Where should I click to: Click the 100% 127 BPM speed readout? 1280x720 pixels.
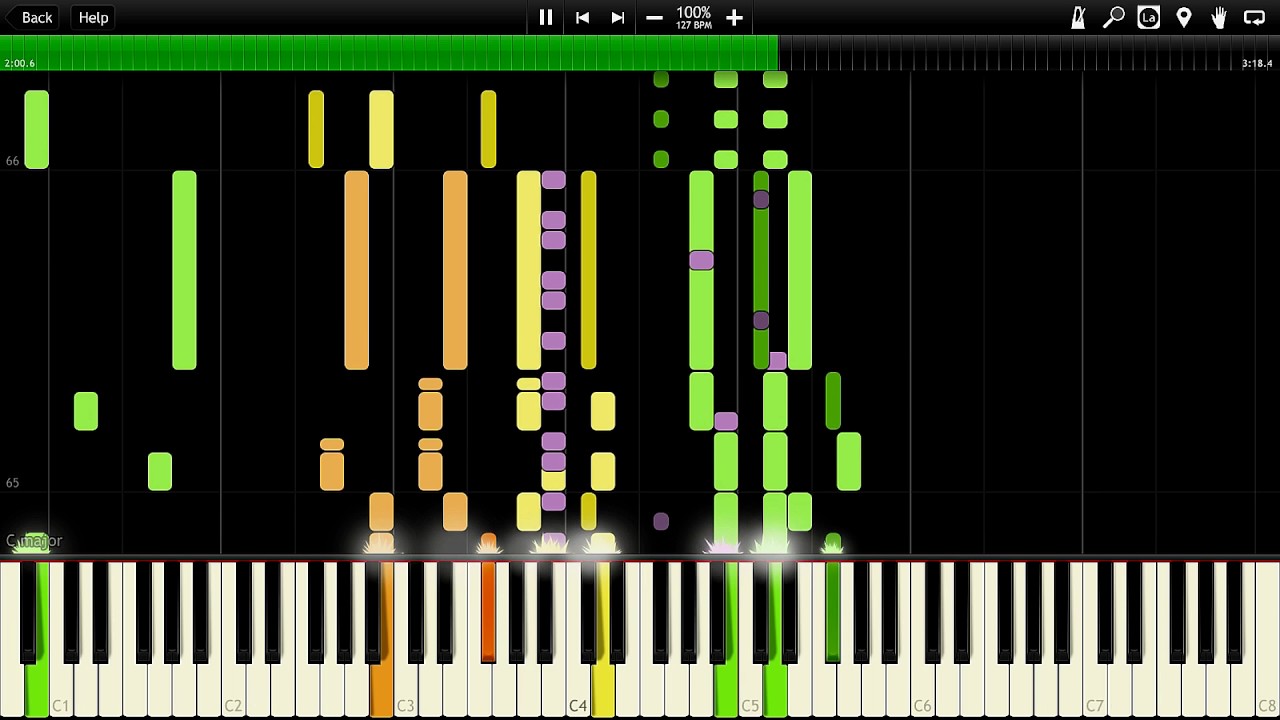tap(694, 17)
